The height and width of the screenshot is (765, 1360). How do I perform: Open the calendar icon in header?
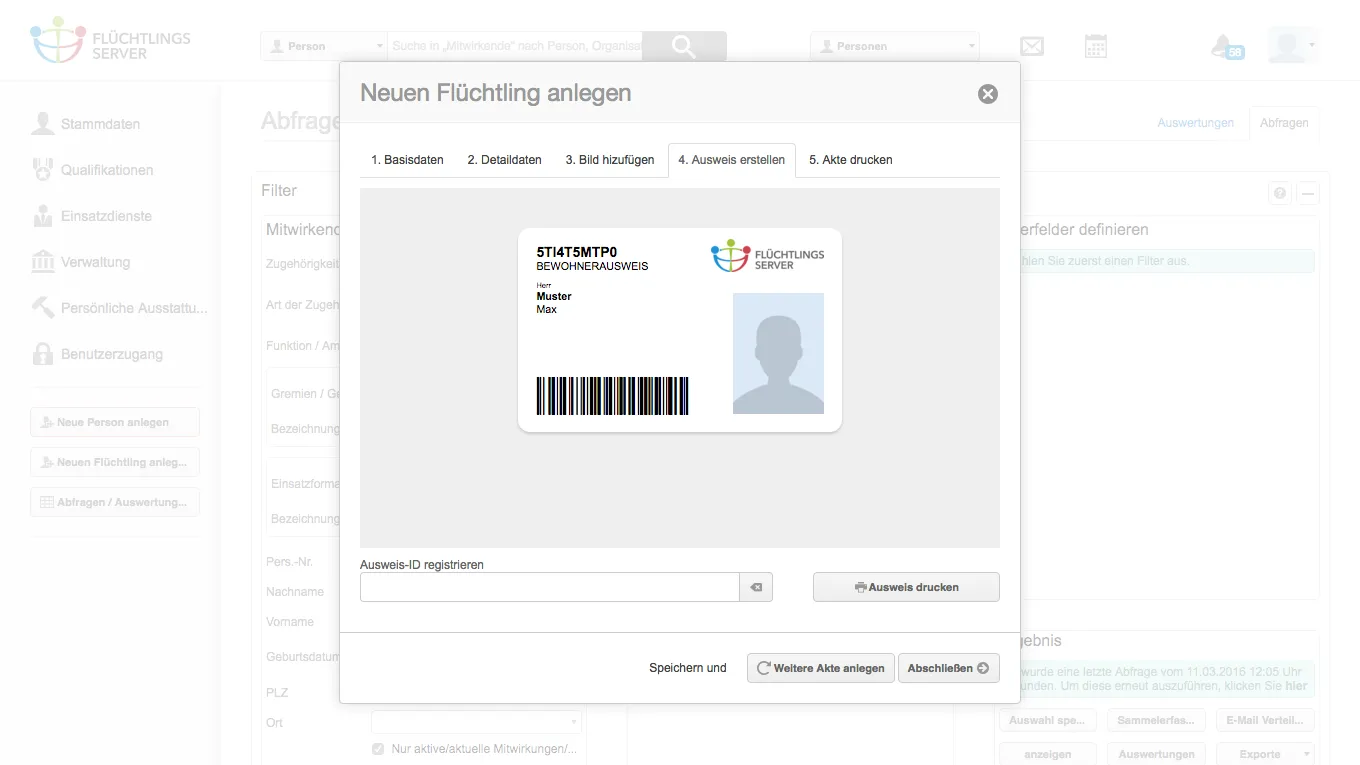(1096, 46)
